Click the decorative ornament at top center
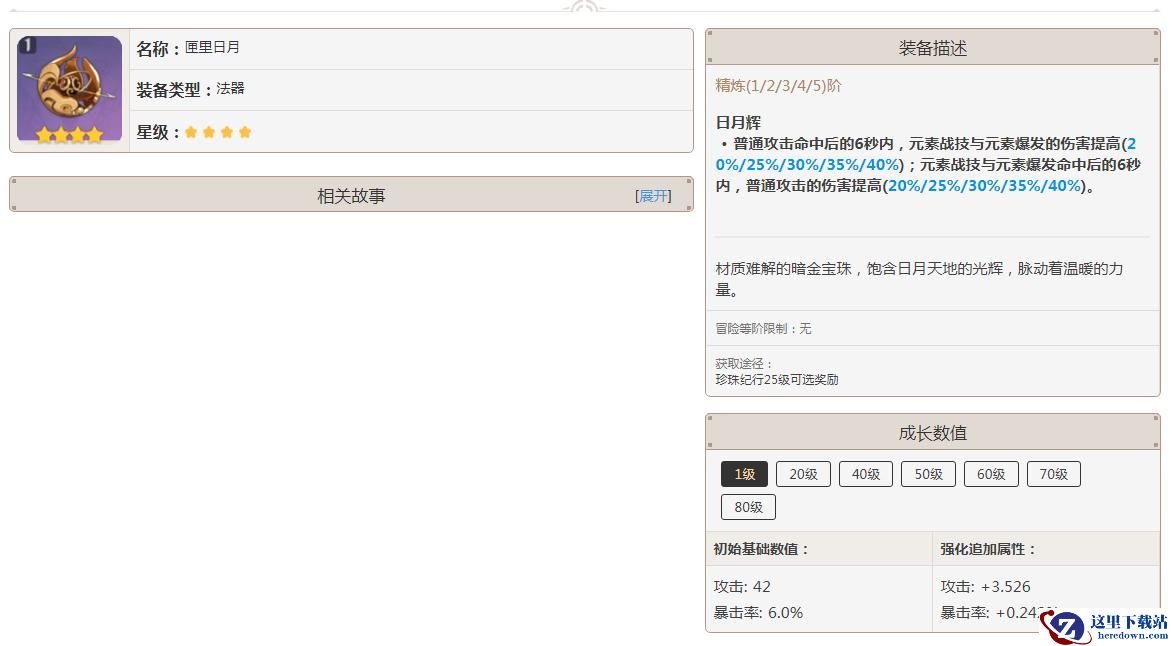1172x646 pixels. tap(585, 7)
